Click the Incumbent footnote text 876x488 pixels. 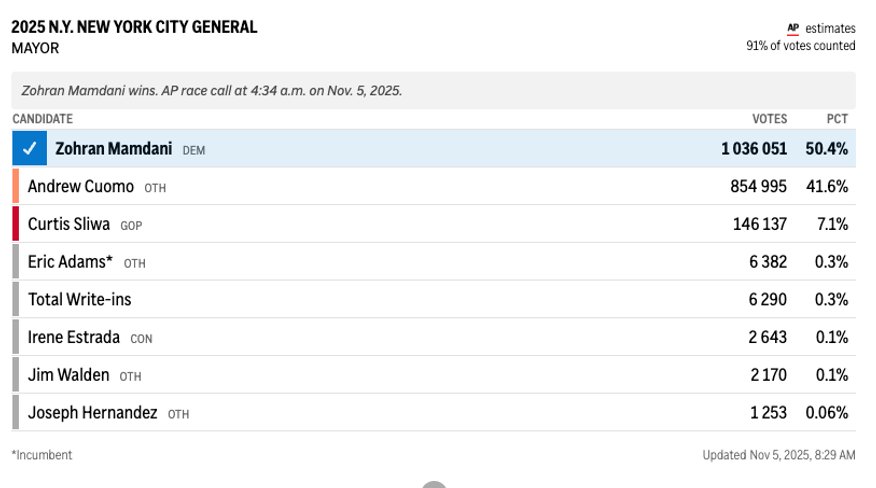42,455
